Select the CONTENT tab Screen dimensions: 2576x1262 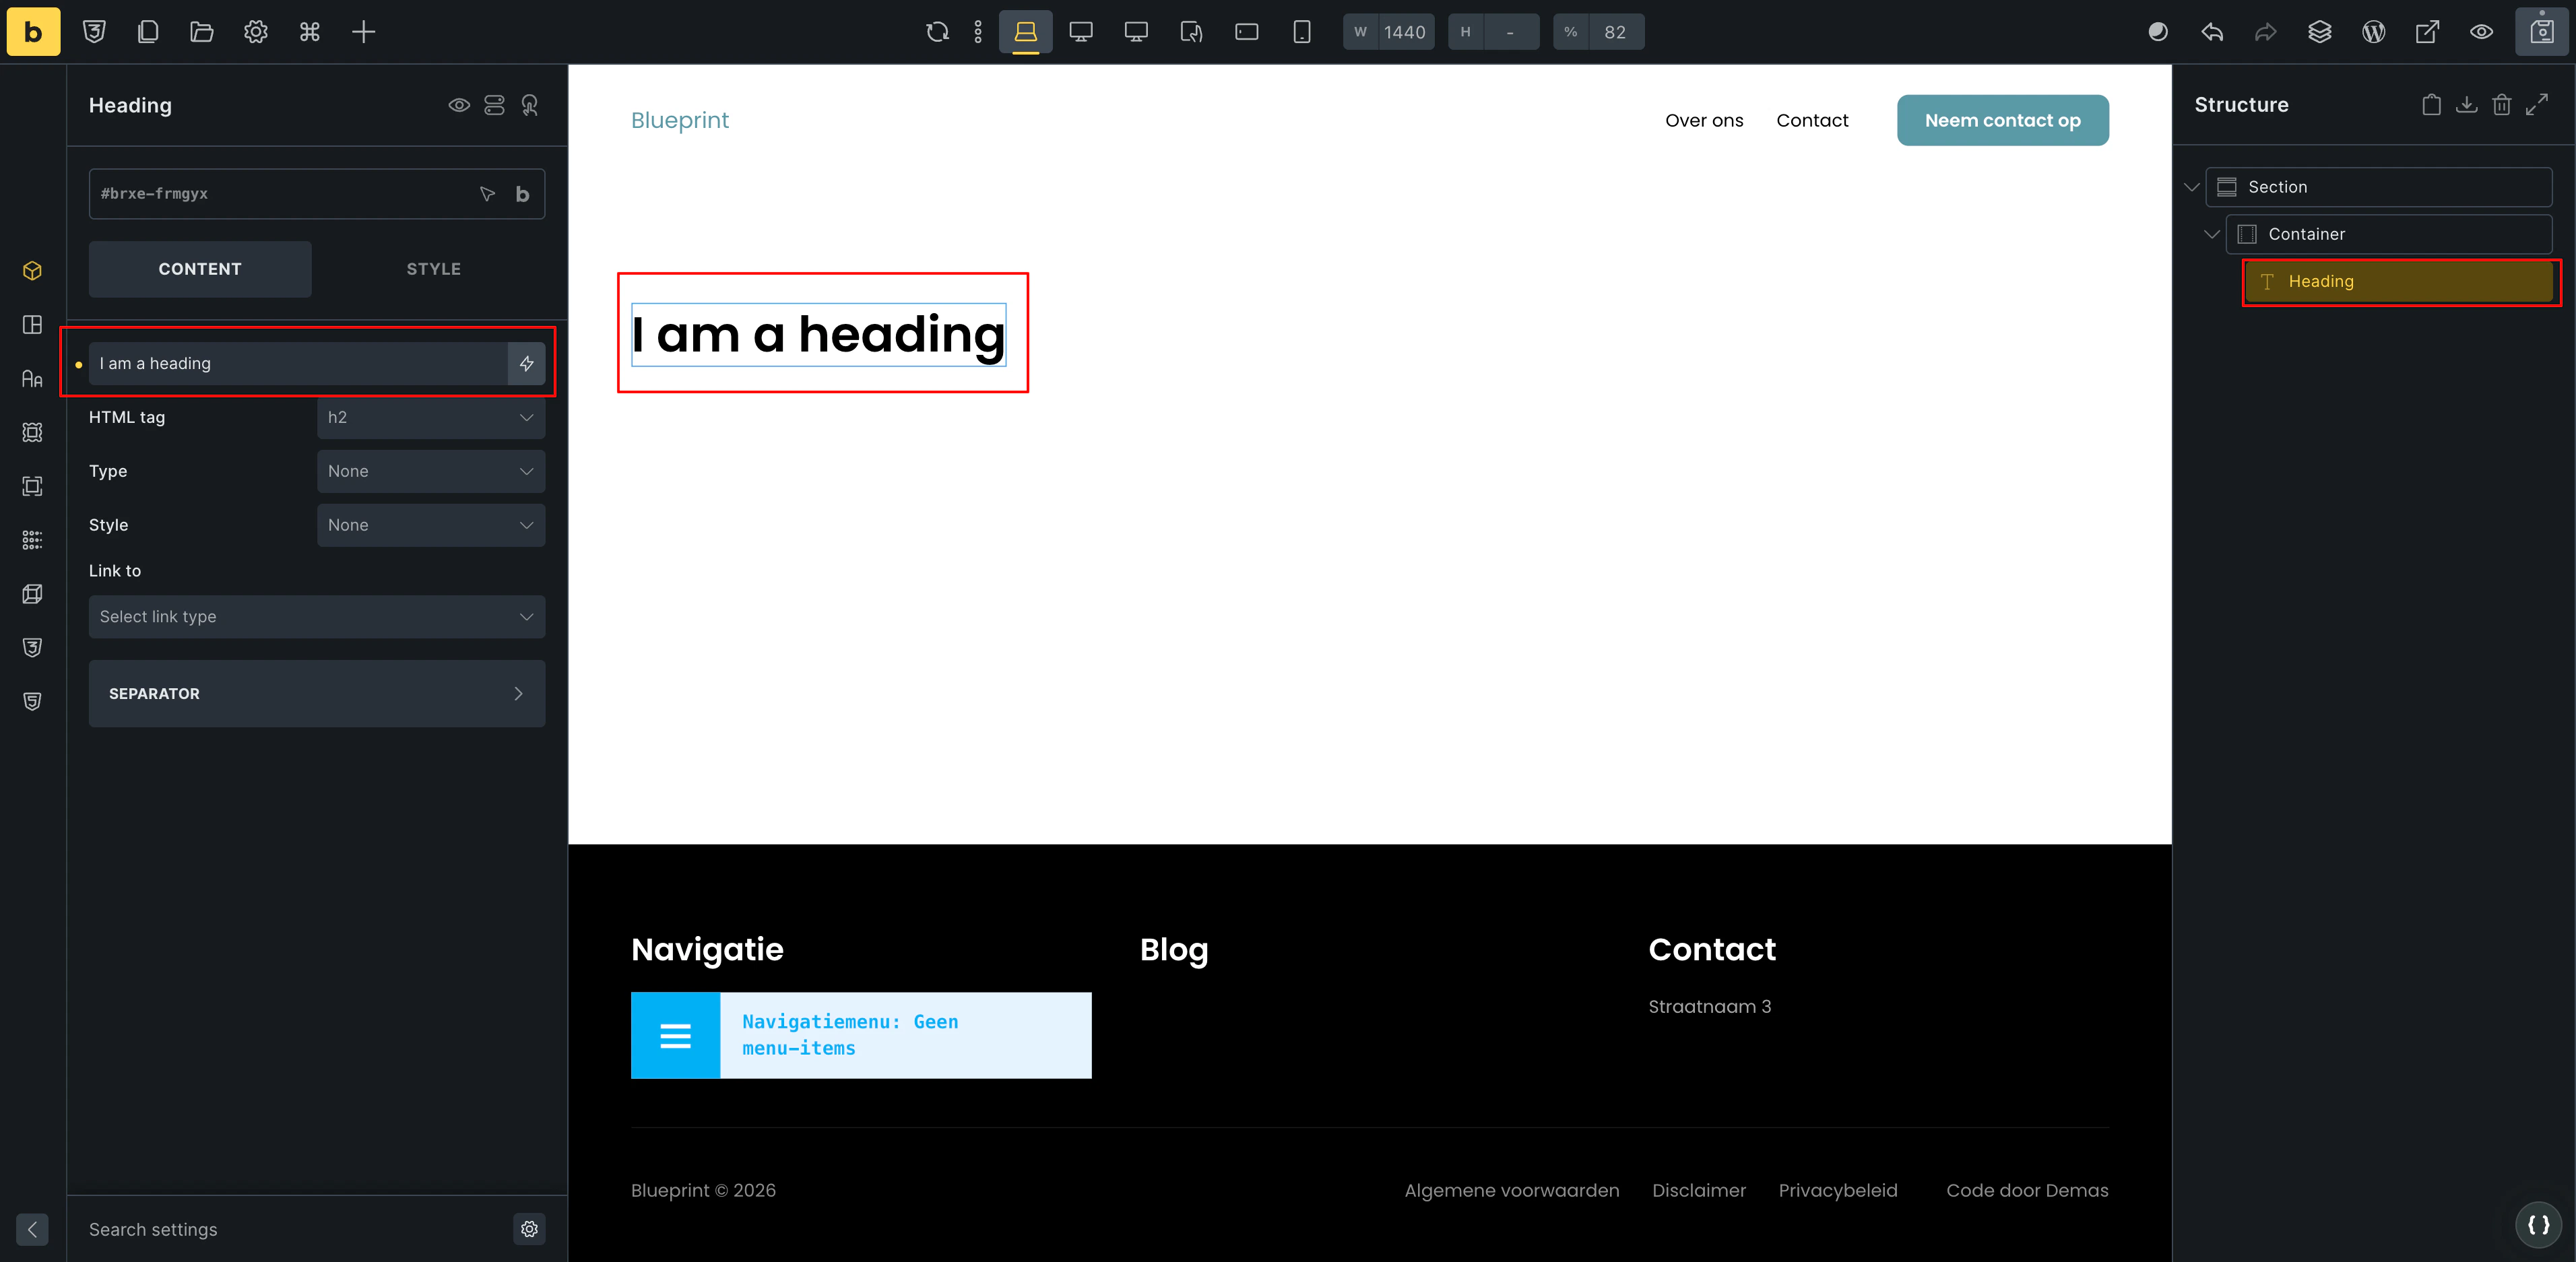(x=200, y=269)
